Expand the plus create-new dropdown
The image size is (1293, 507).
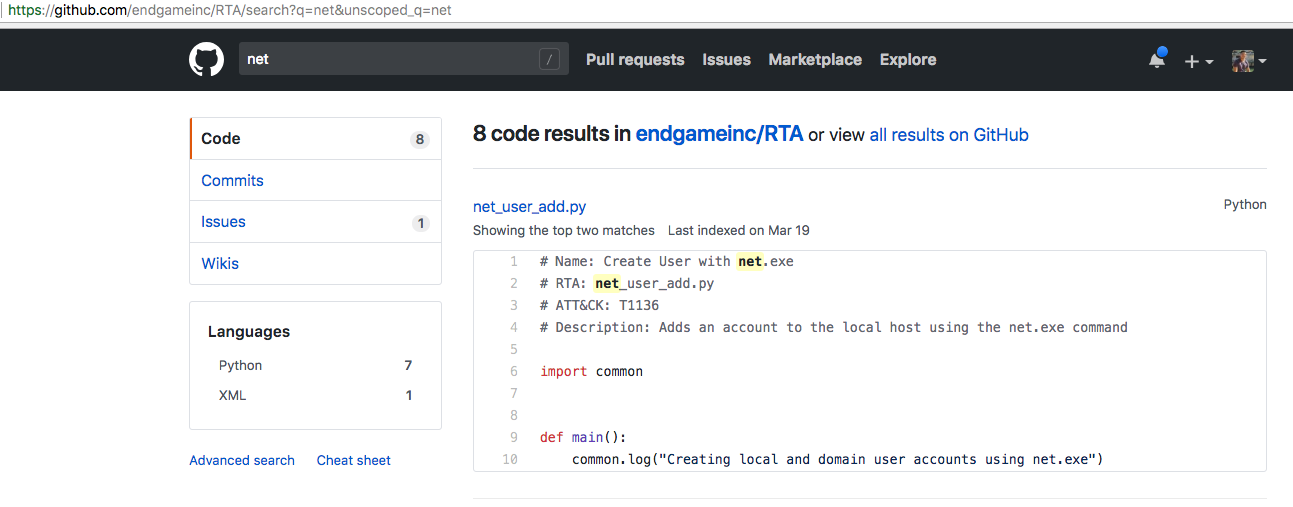point(1198,61)
